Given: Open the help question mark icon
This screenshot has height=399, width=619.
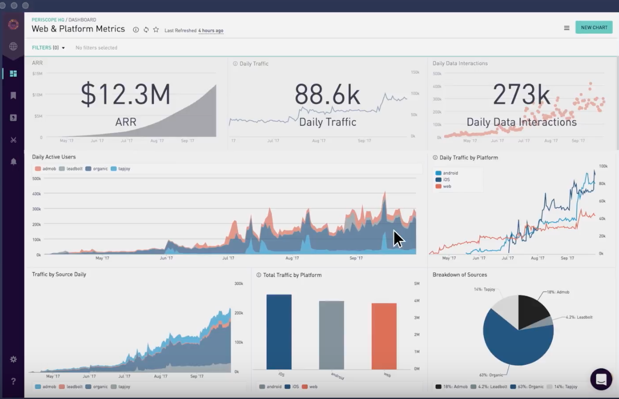Looking at the screenshot, I should [13, 381].
